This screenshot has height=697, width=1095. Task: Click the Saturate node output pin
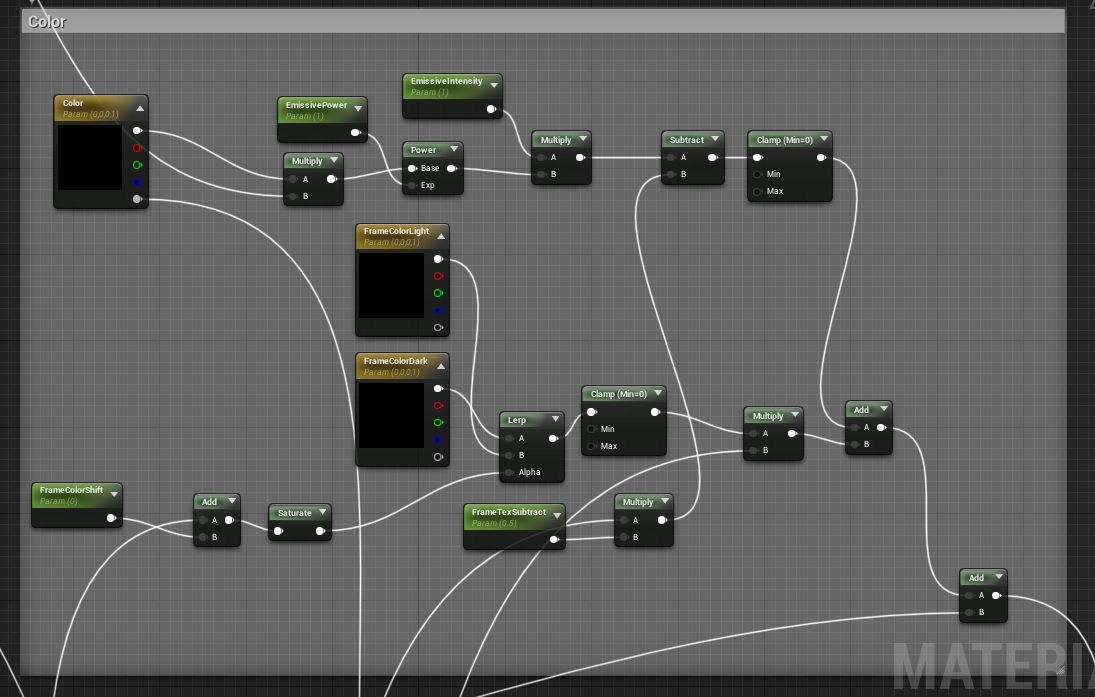tap(320, 531)
